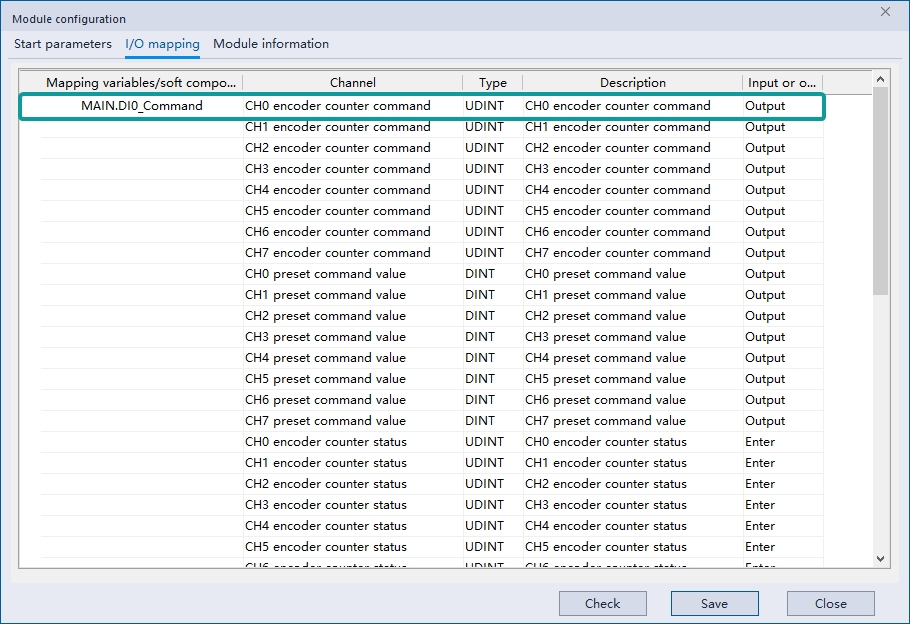The image size is (910, 624).
Task: Click the scrollbar up arrow
Action: (880, 79)
